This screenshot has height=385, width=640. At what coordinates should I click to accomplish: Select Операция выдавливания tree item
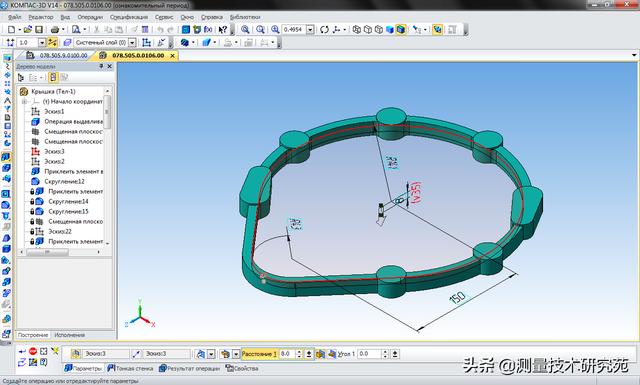[x=73, y=121]
